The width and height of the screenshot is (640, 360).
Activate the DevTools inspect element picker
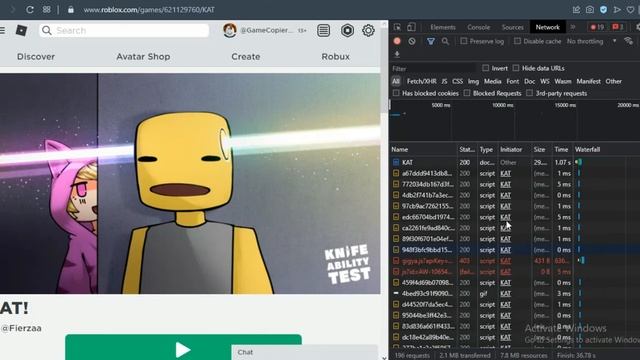397,27
